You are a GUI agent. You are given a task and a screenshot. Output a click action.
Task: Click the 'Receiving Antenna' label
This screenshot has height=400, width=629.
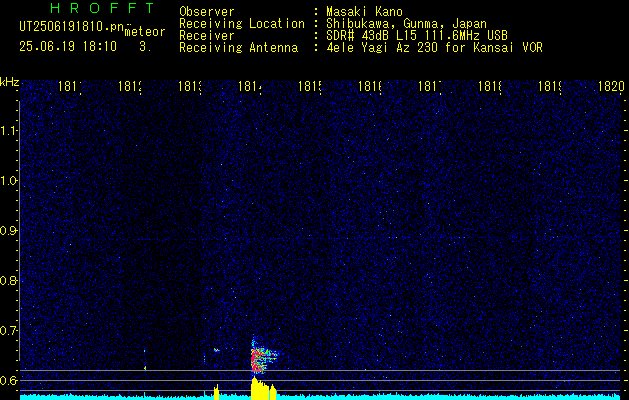pos(238,48)
